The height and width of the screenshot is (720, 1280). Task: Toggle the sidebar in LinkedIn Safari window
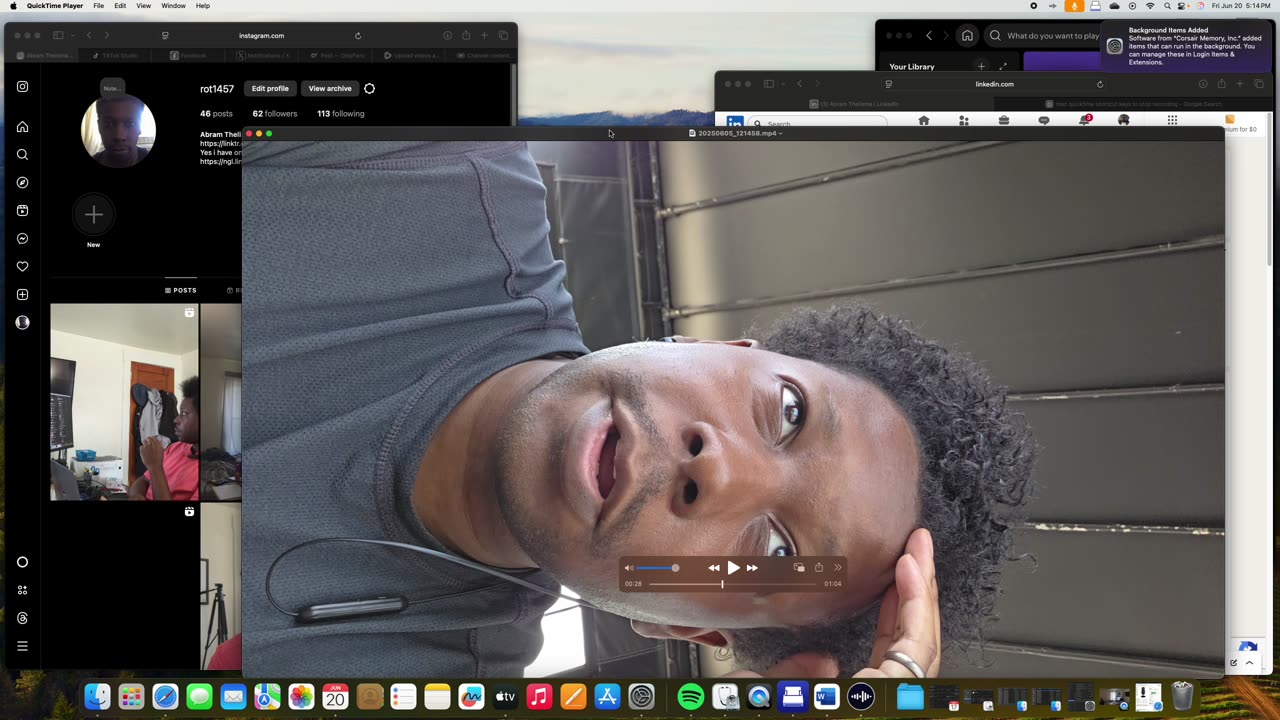(x=768, y=84)
